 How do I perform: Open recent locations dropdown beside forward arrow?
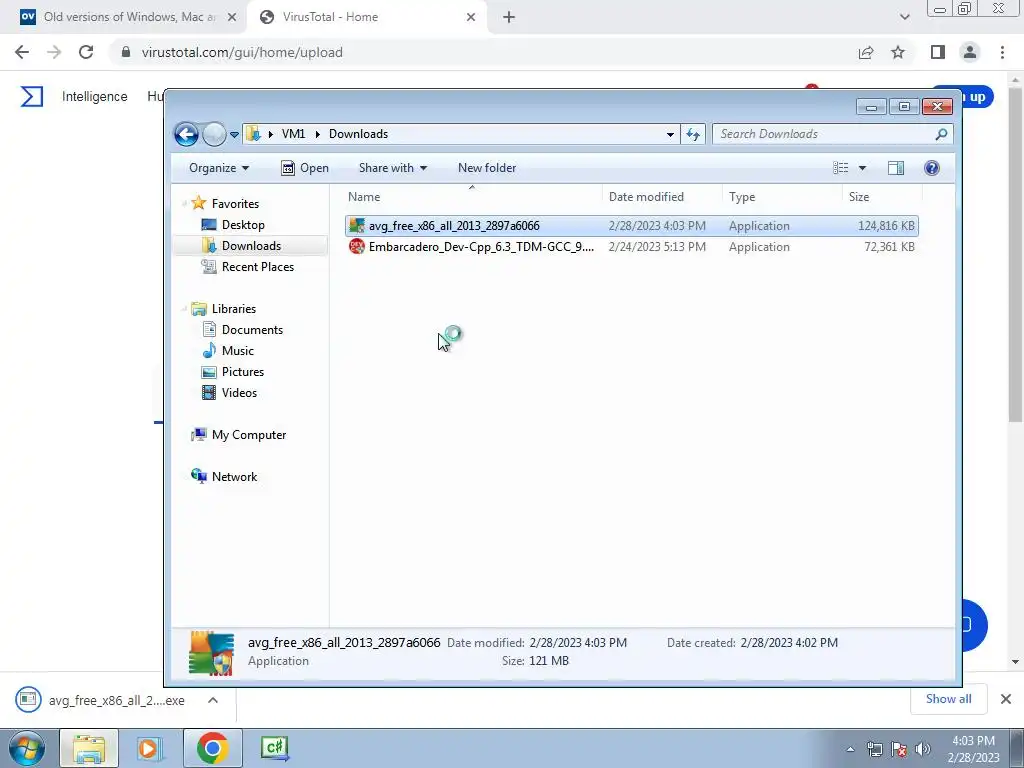tap(234, 135)
